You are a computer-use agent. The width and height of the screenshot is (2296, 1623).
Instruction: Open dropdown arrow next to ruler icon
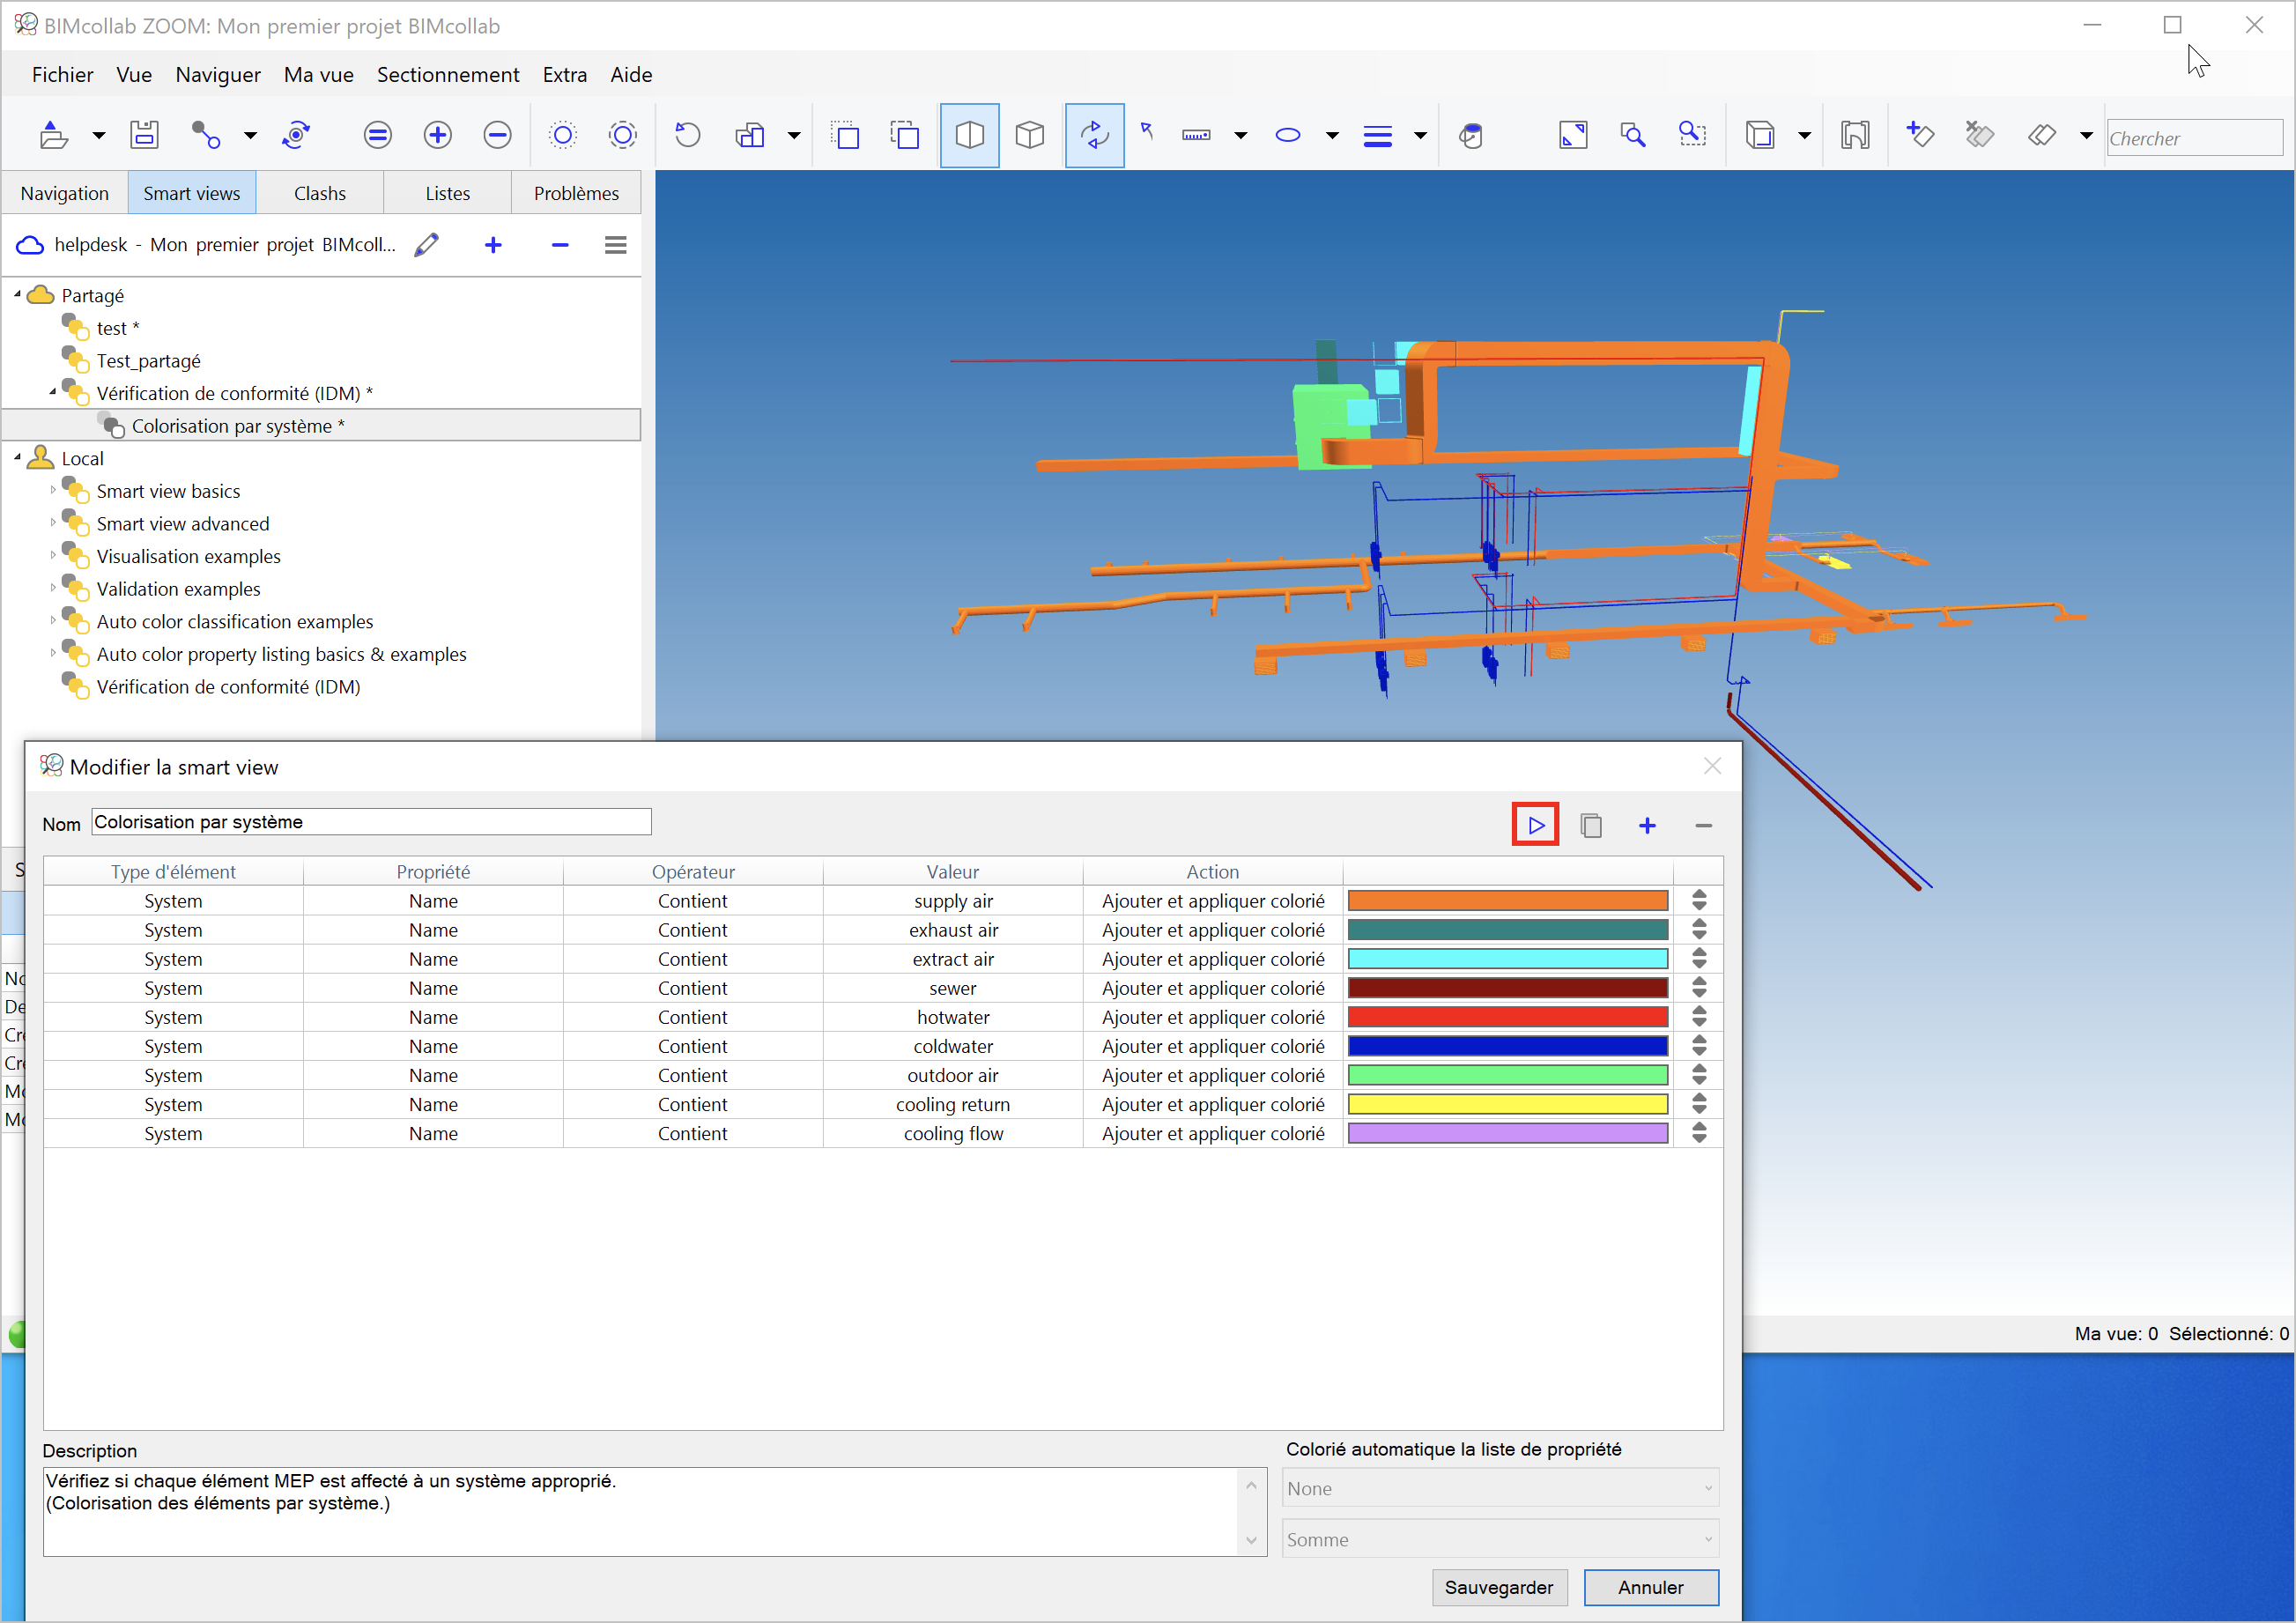[1240, 136]
